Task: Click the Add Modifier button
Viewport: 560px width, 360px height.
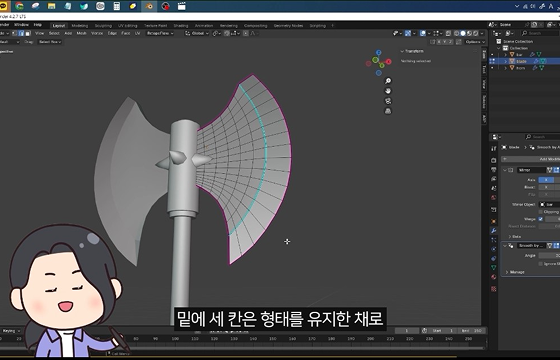Action: pos(531,159)
